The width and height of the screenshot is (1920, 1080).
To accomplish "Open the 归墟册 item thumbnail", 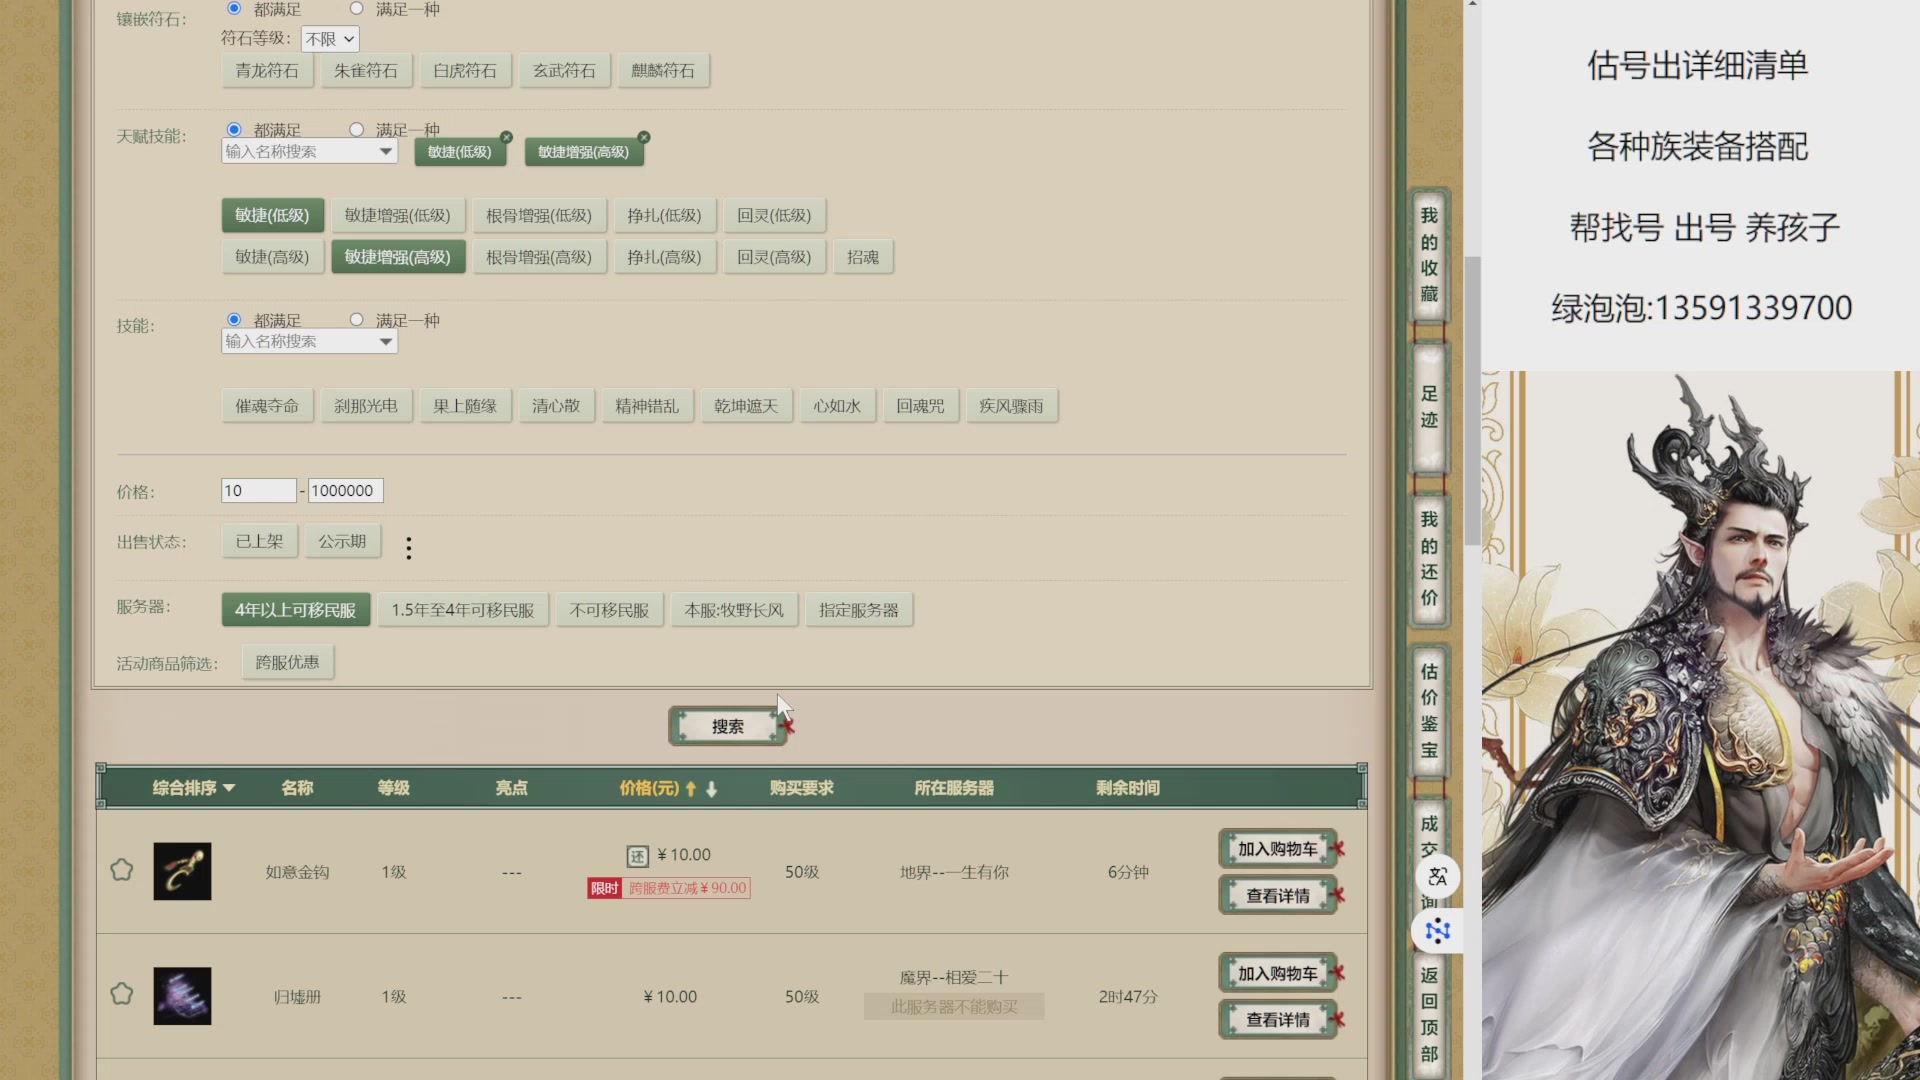I will click(182, 996).
